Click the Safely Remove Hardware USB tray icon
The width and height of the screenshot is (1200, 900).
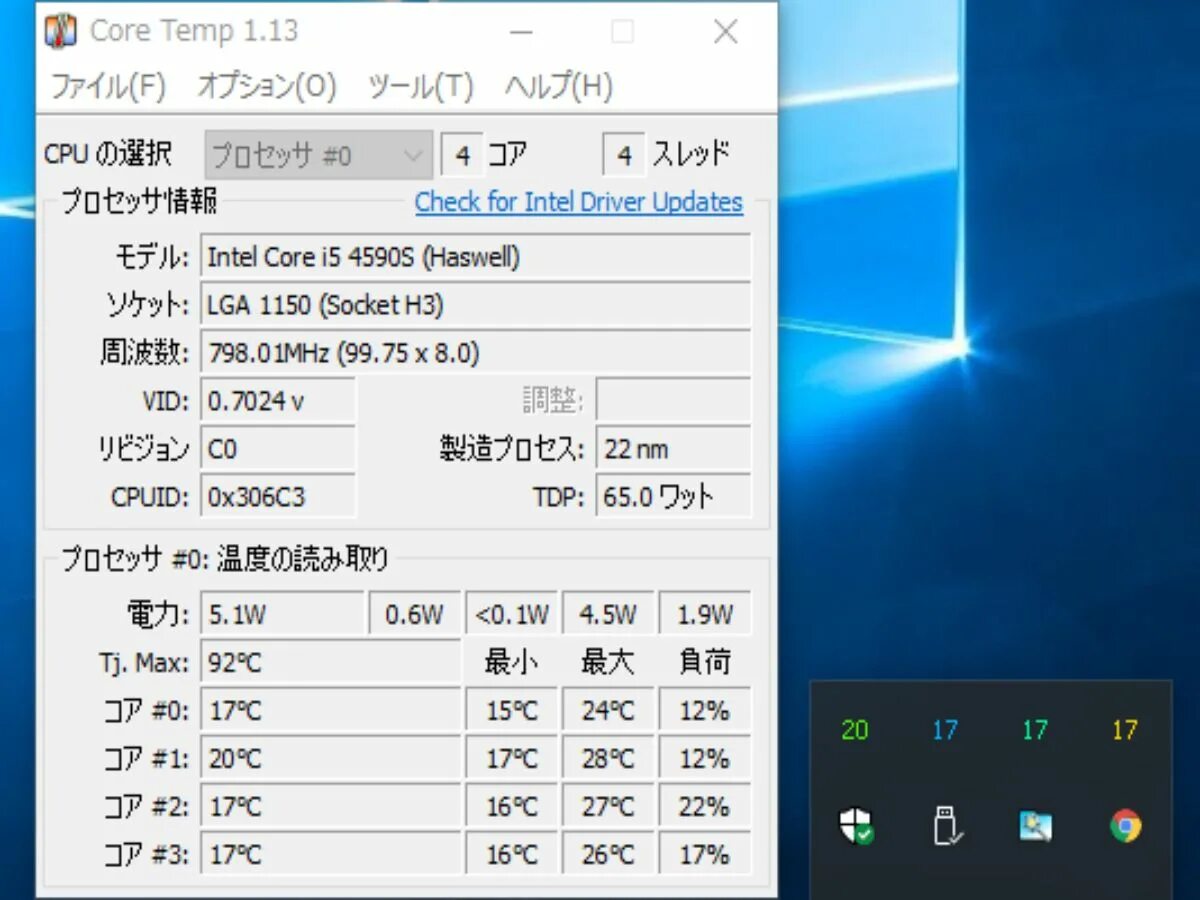coord(947,826)
